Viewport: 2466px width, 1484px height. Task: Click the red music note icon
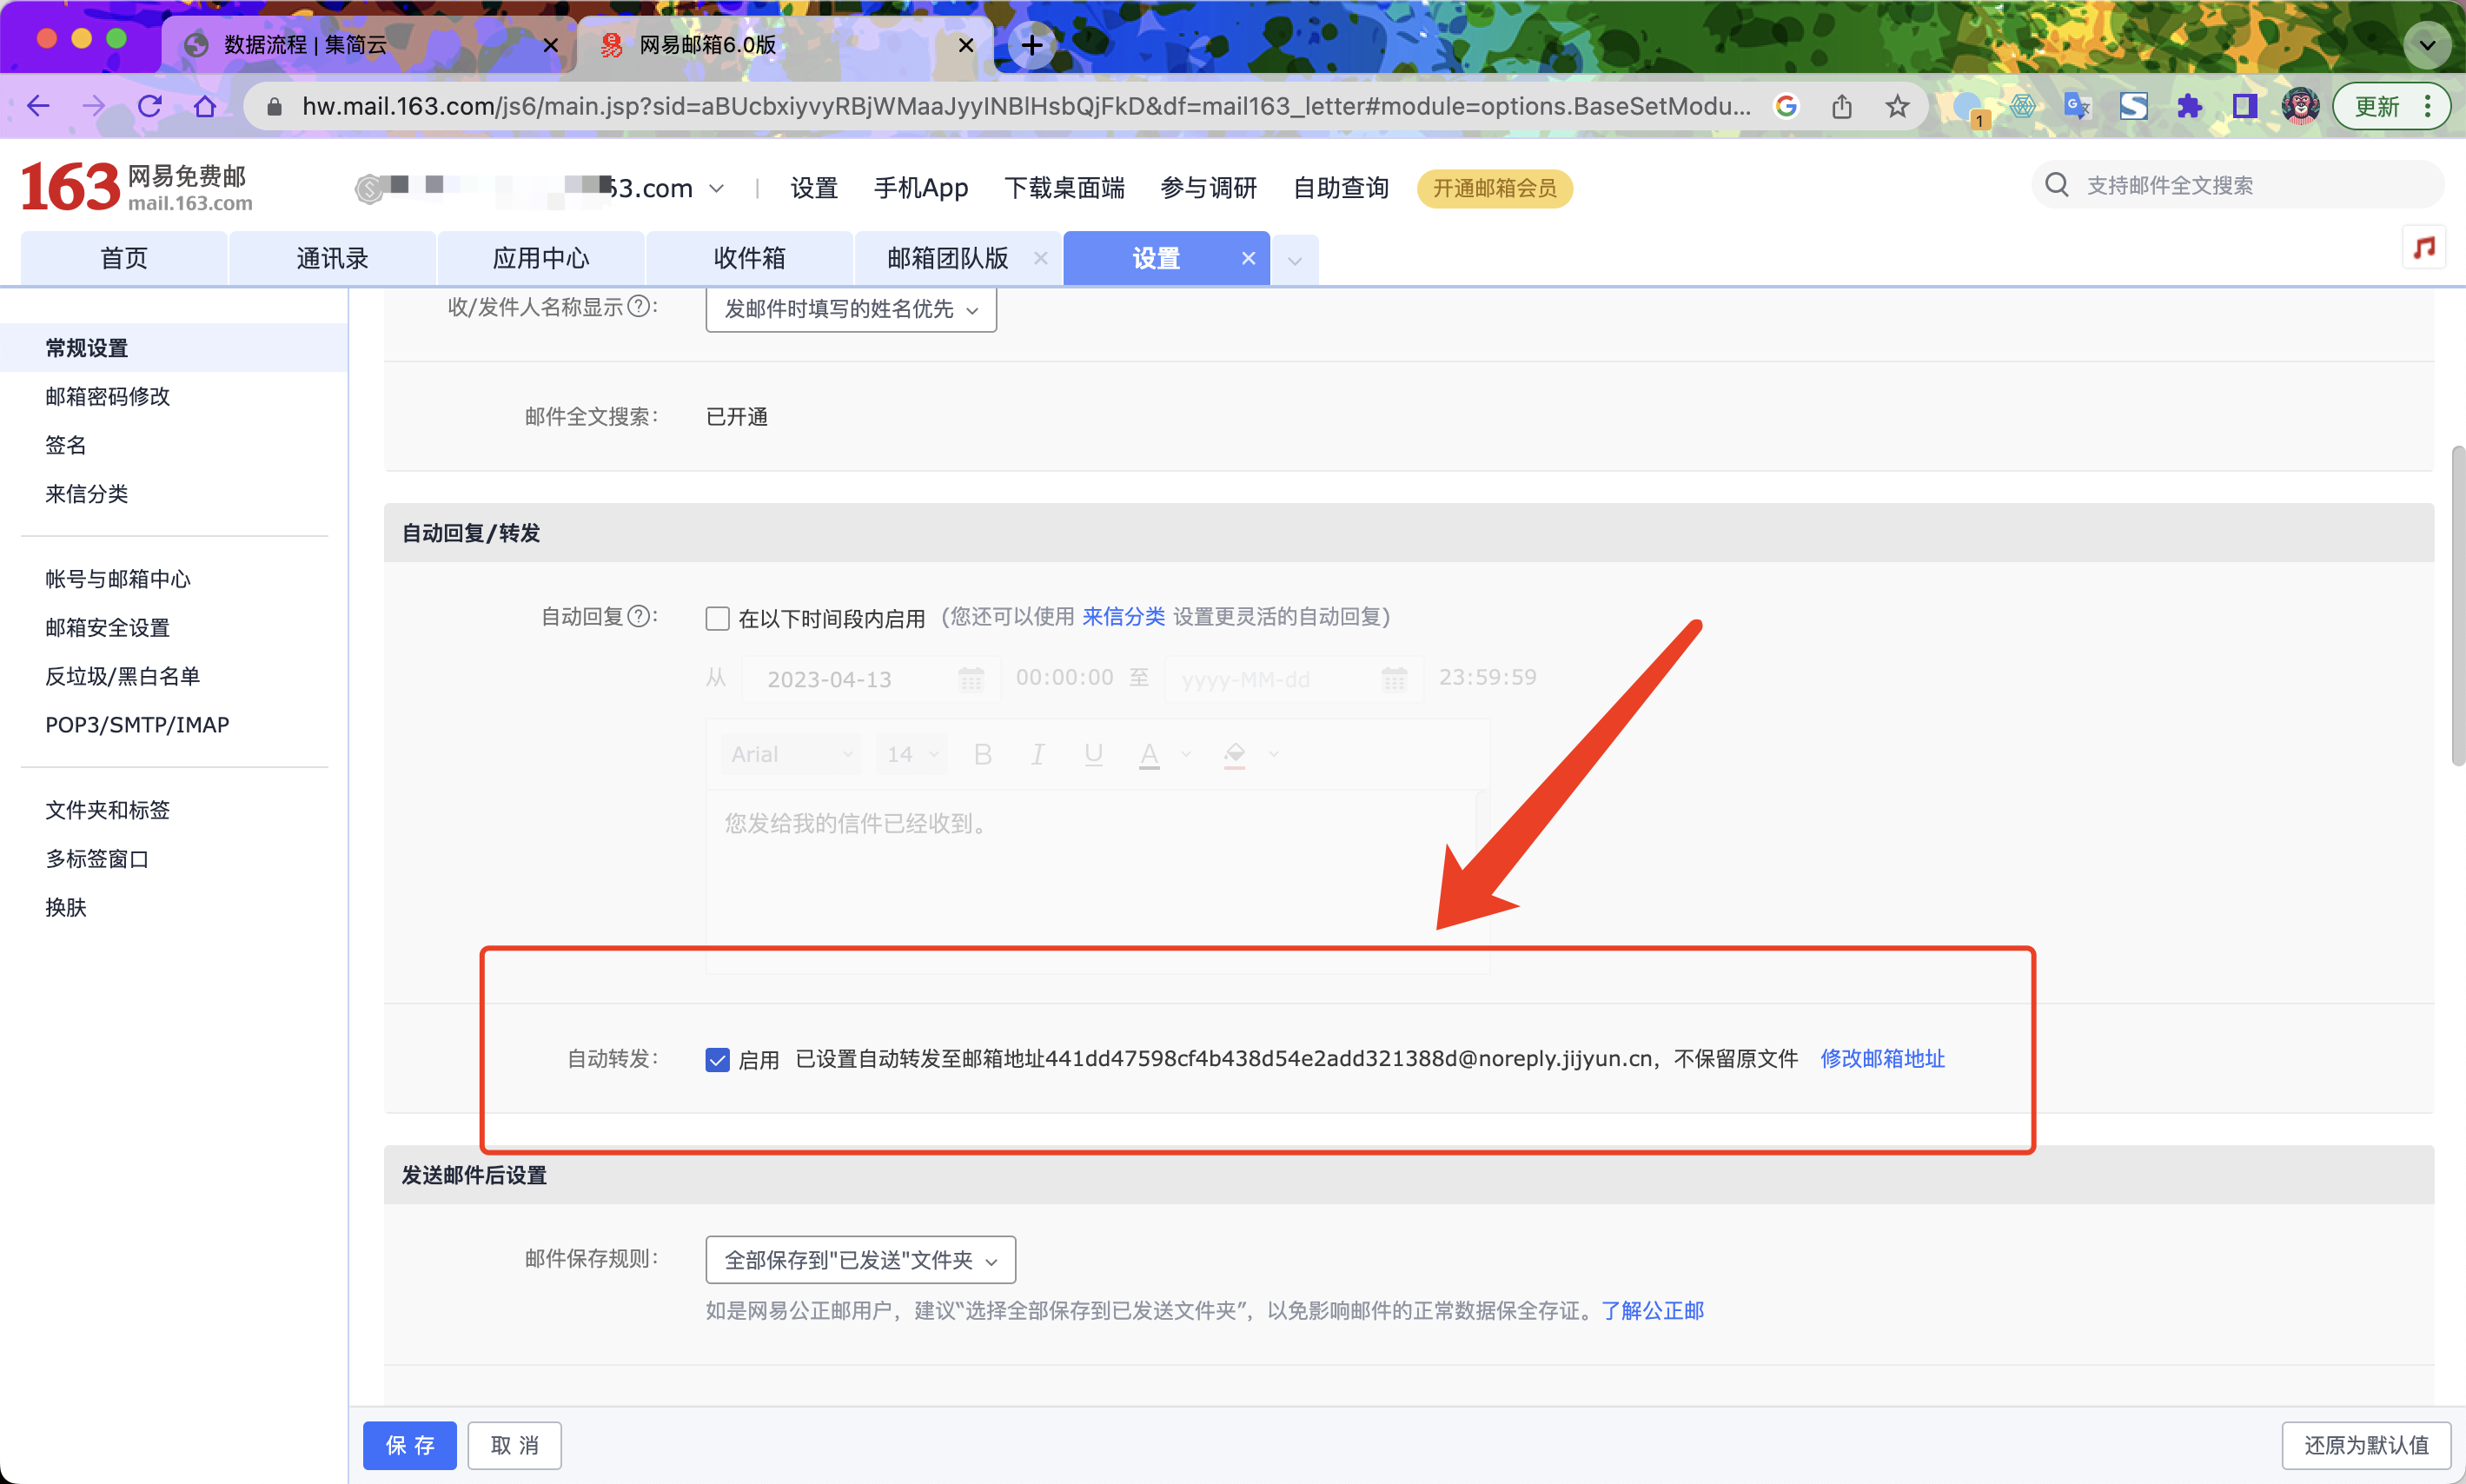coord(2423,247)
